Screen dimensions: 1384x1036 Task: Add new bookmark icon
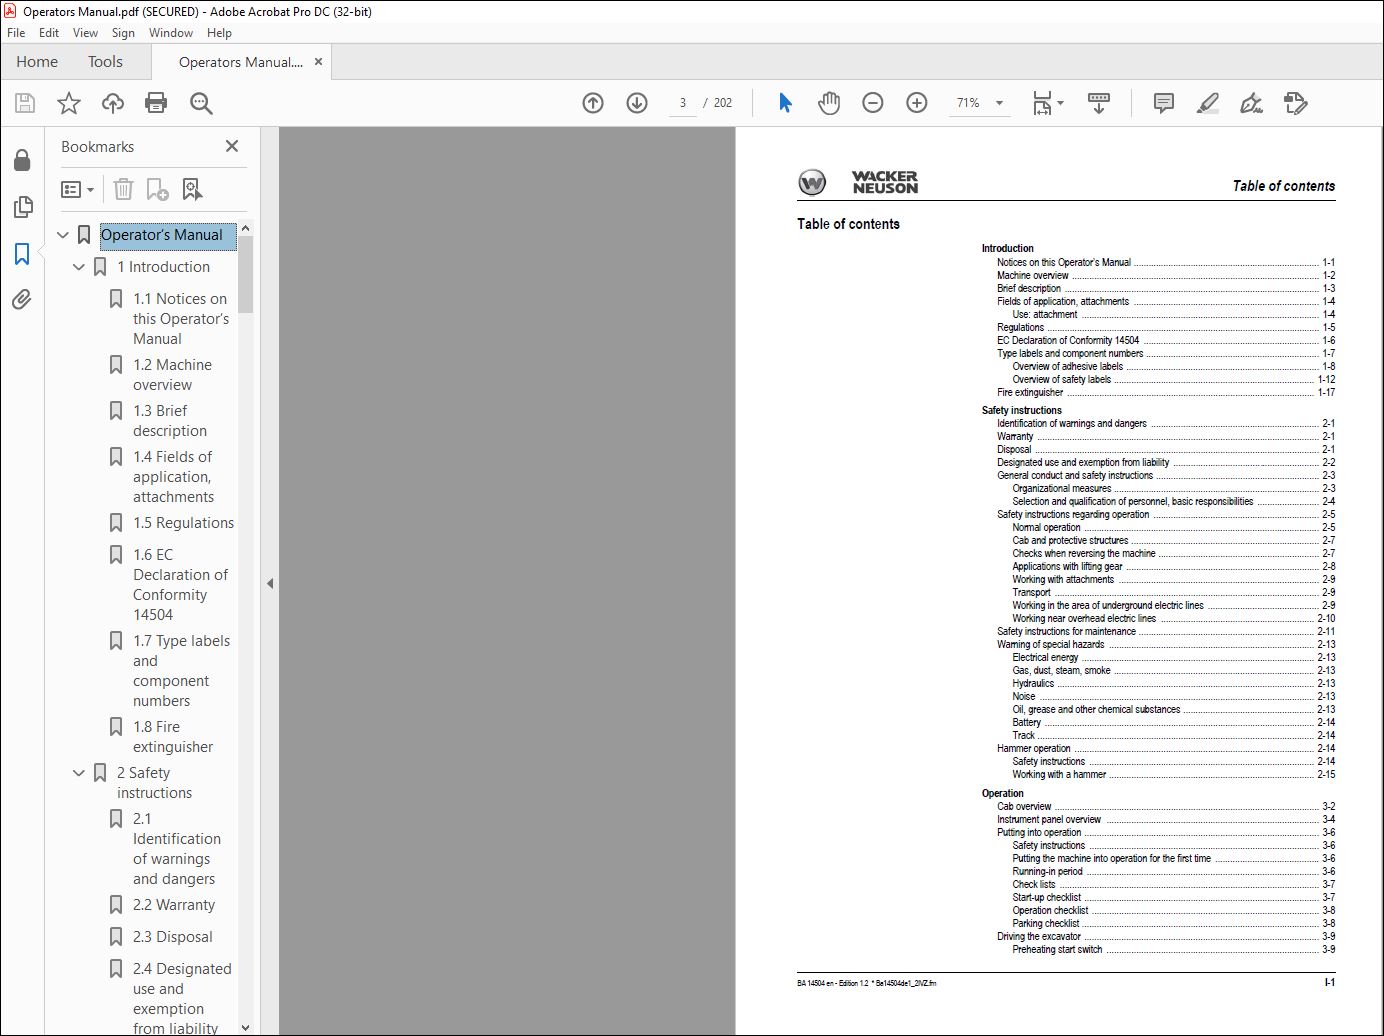coord(157,189)
